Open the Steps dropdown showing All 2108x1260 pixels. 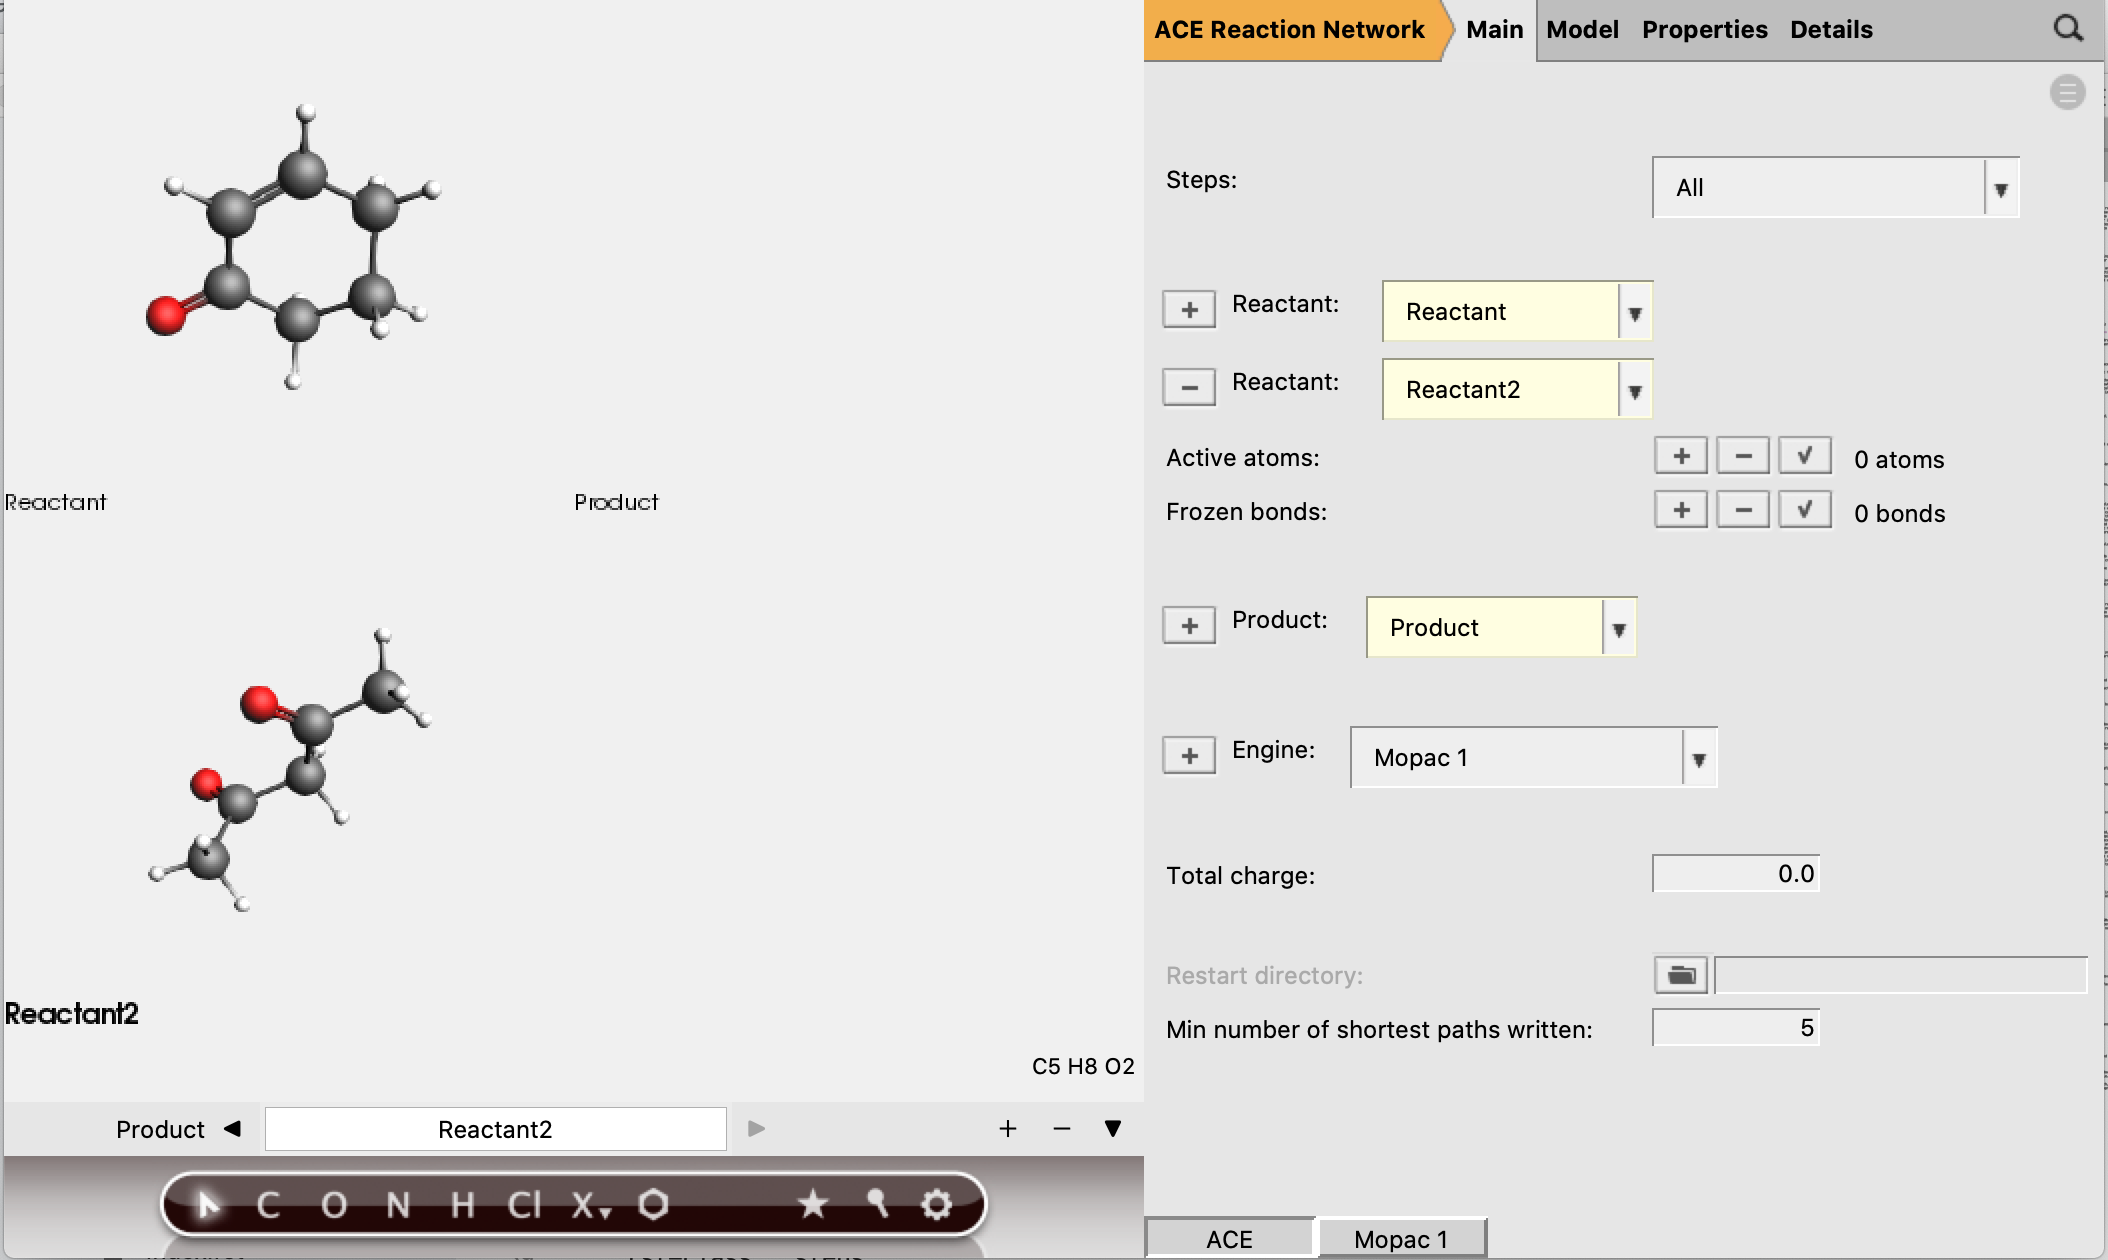pyautogui.click(x=1999, y=188)
